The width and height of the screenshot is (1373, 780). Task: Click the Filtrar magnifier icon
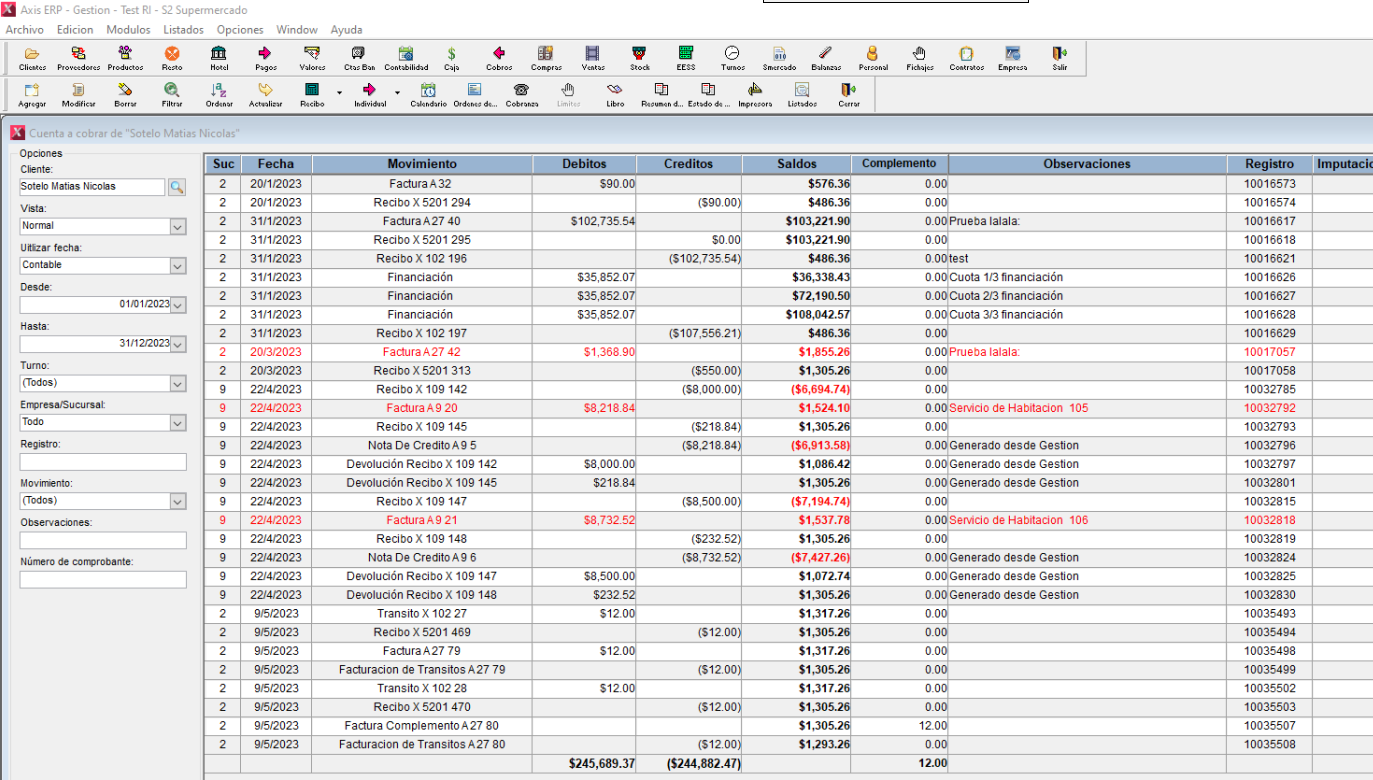(x=172, y=94)
